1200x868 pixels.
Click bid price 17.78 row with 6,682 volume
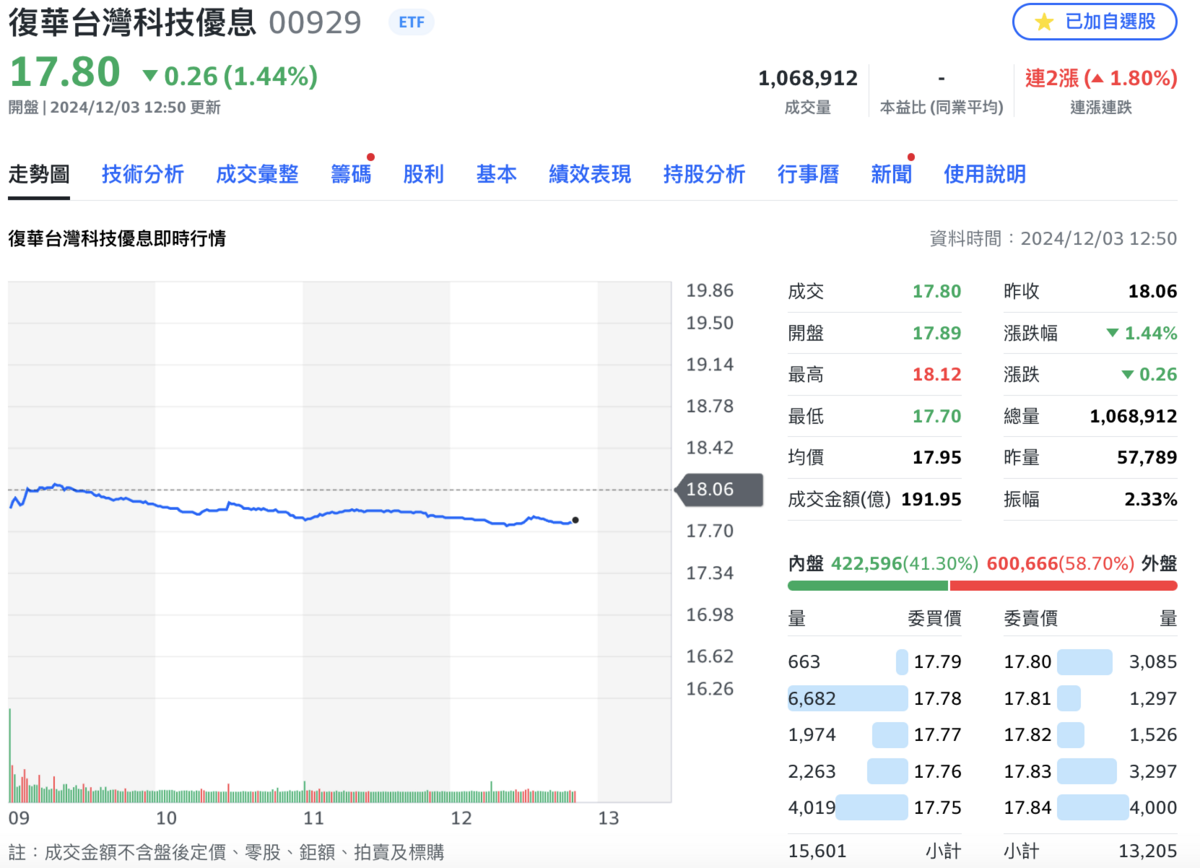tap(875, 698)
